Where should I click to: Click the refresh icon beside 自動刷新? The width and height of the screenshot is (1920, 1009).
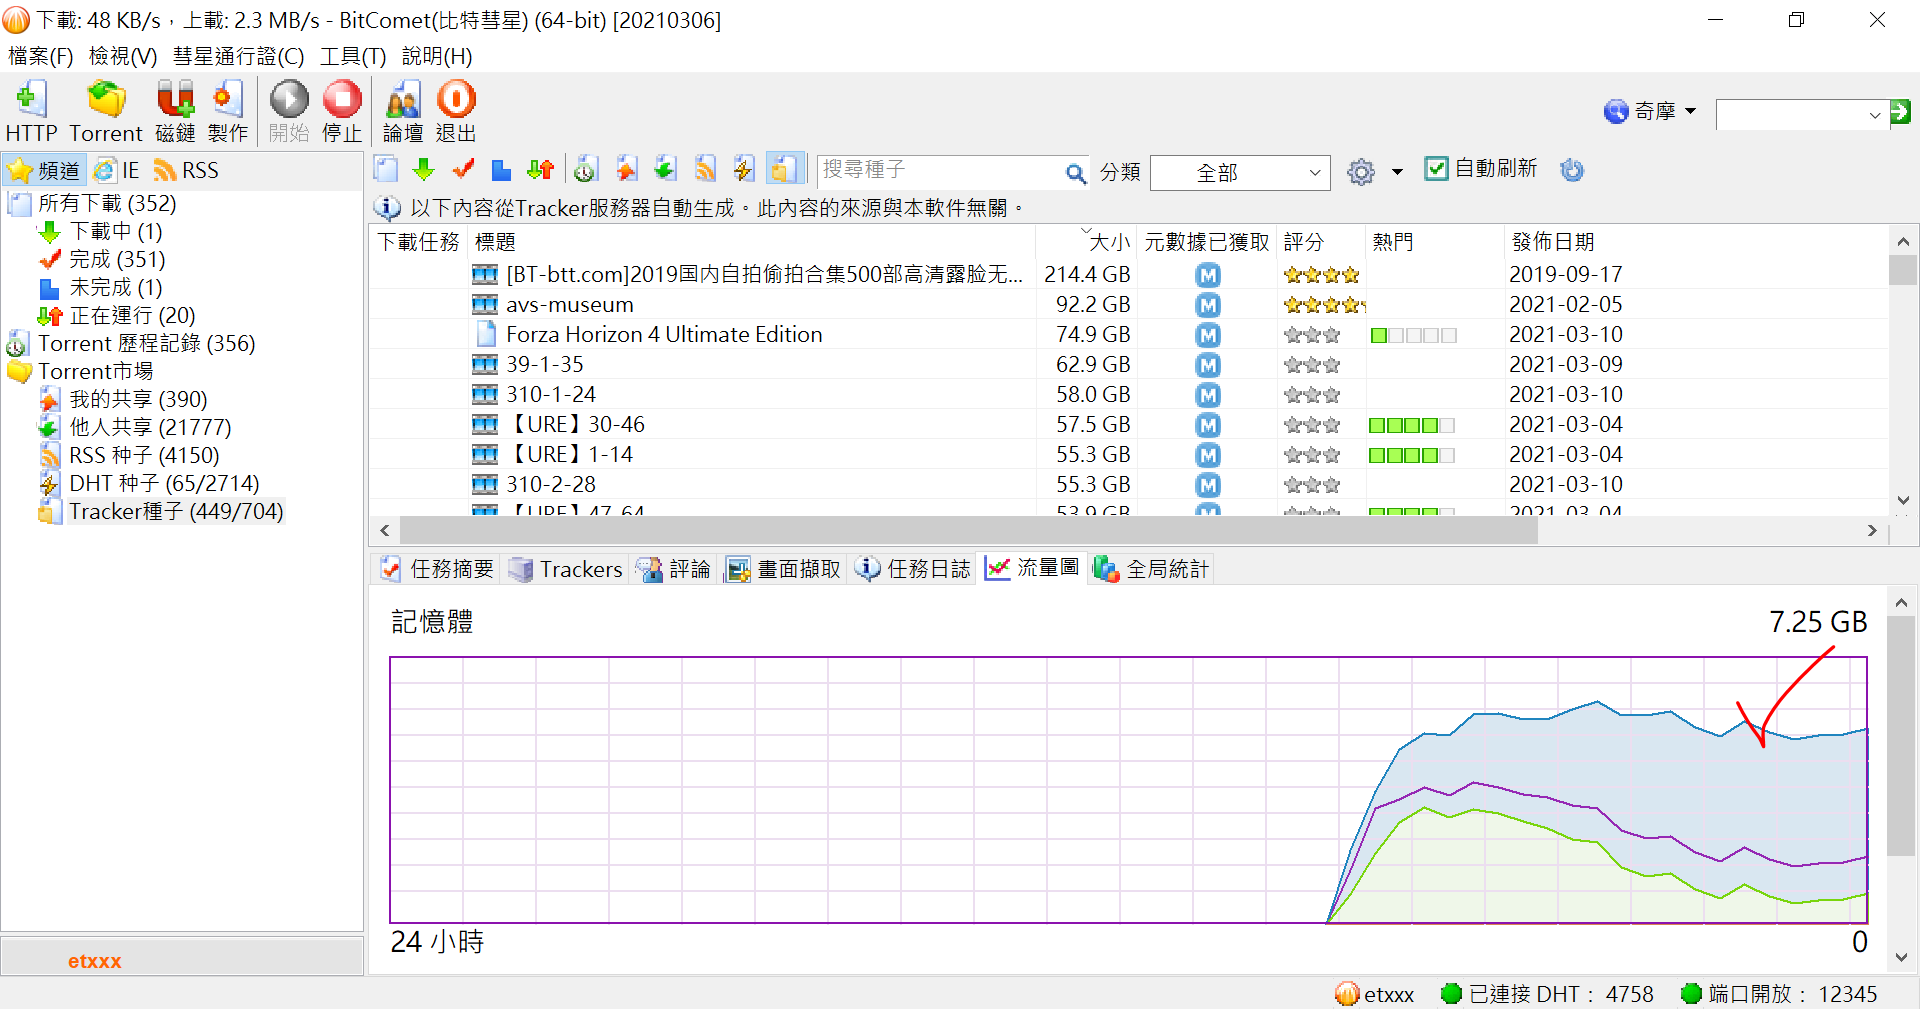click(x=1572, y=170)
